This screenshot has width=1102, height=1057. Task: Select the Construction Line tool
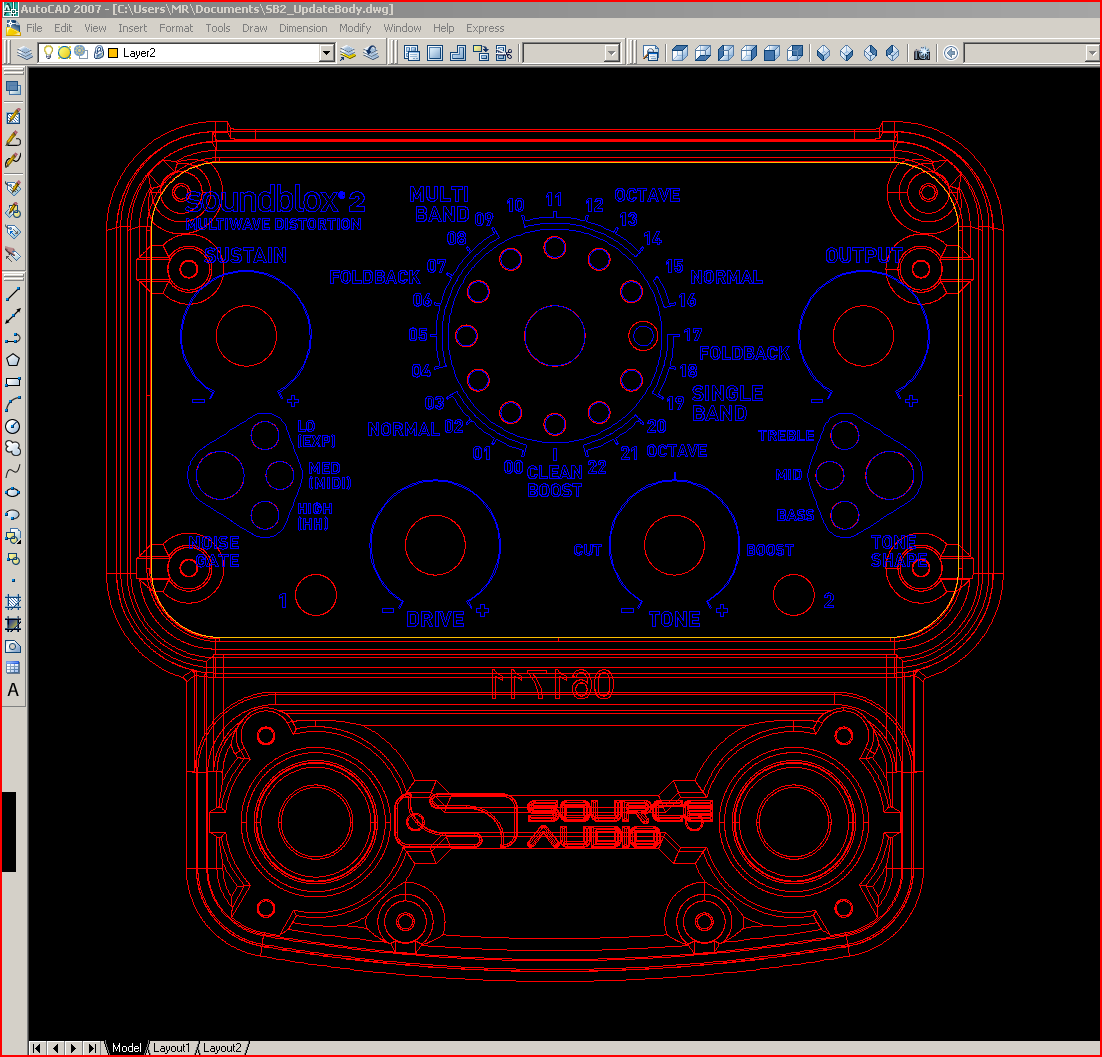13,316
